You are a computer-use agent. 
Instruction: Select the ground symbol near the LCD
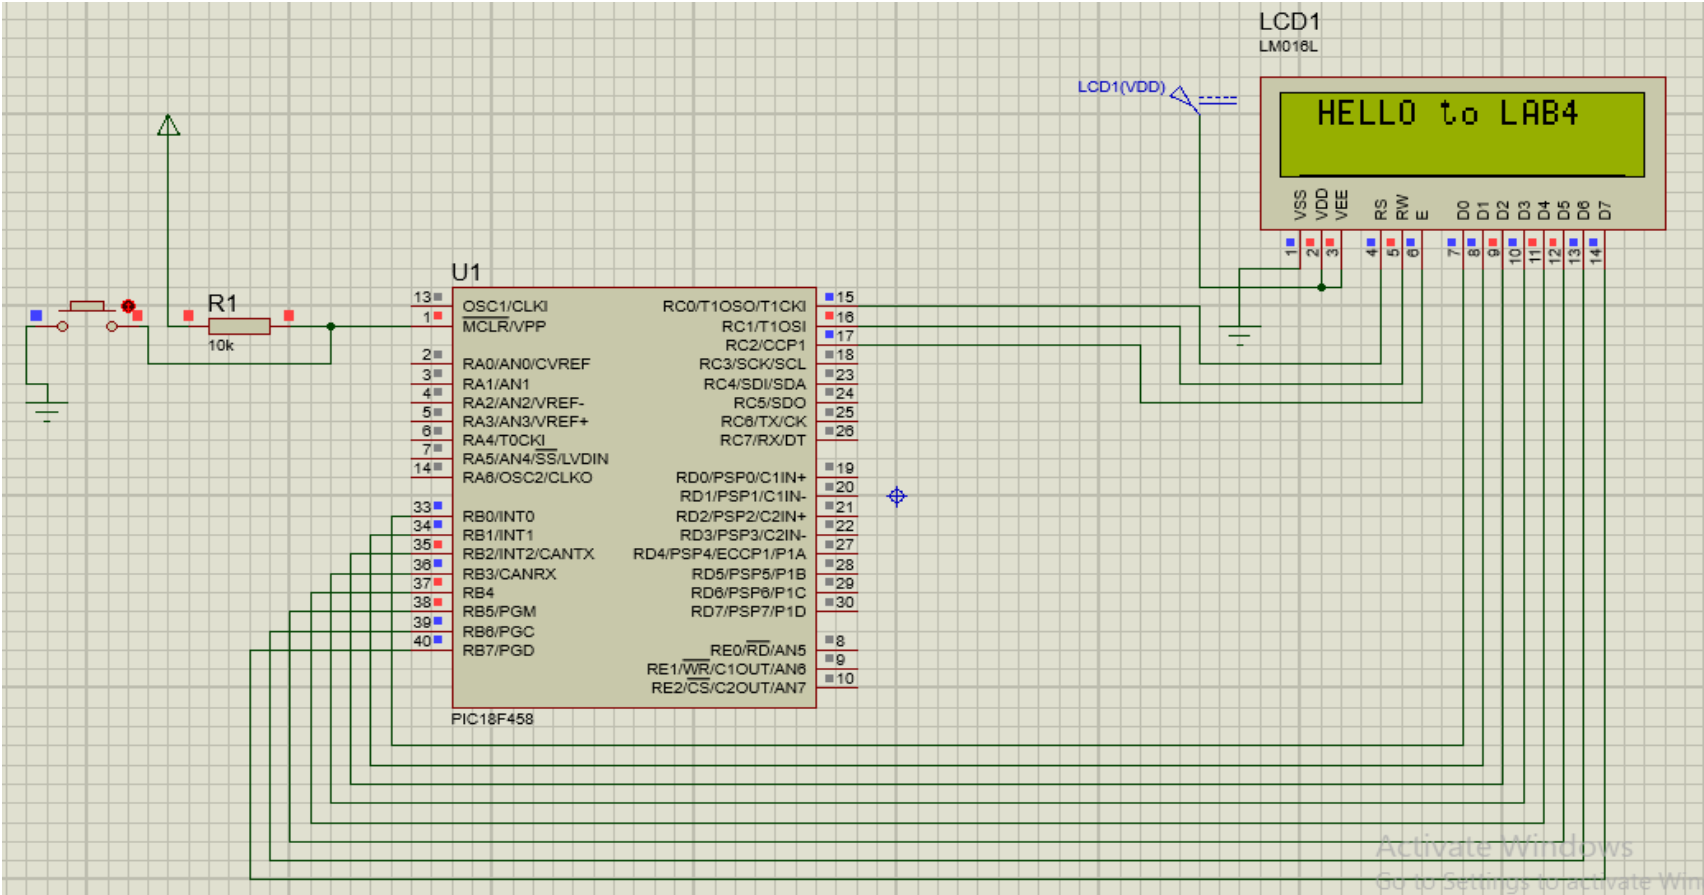click(x=1240, y=336)
